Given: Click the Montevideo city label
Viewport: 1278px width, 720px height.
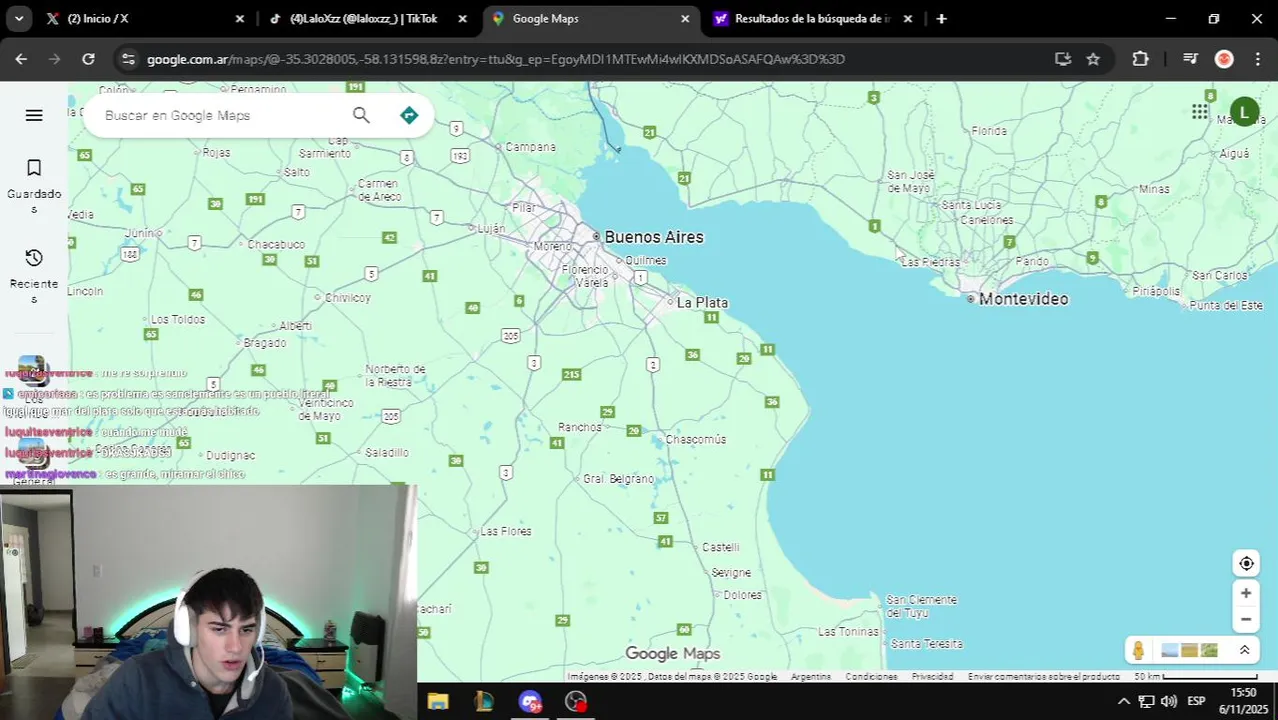Looking at the screenshot, I should pyautogui.click(x=1023, y=299).
